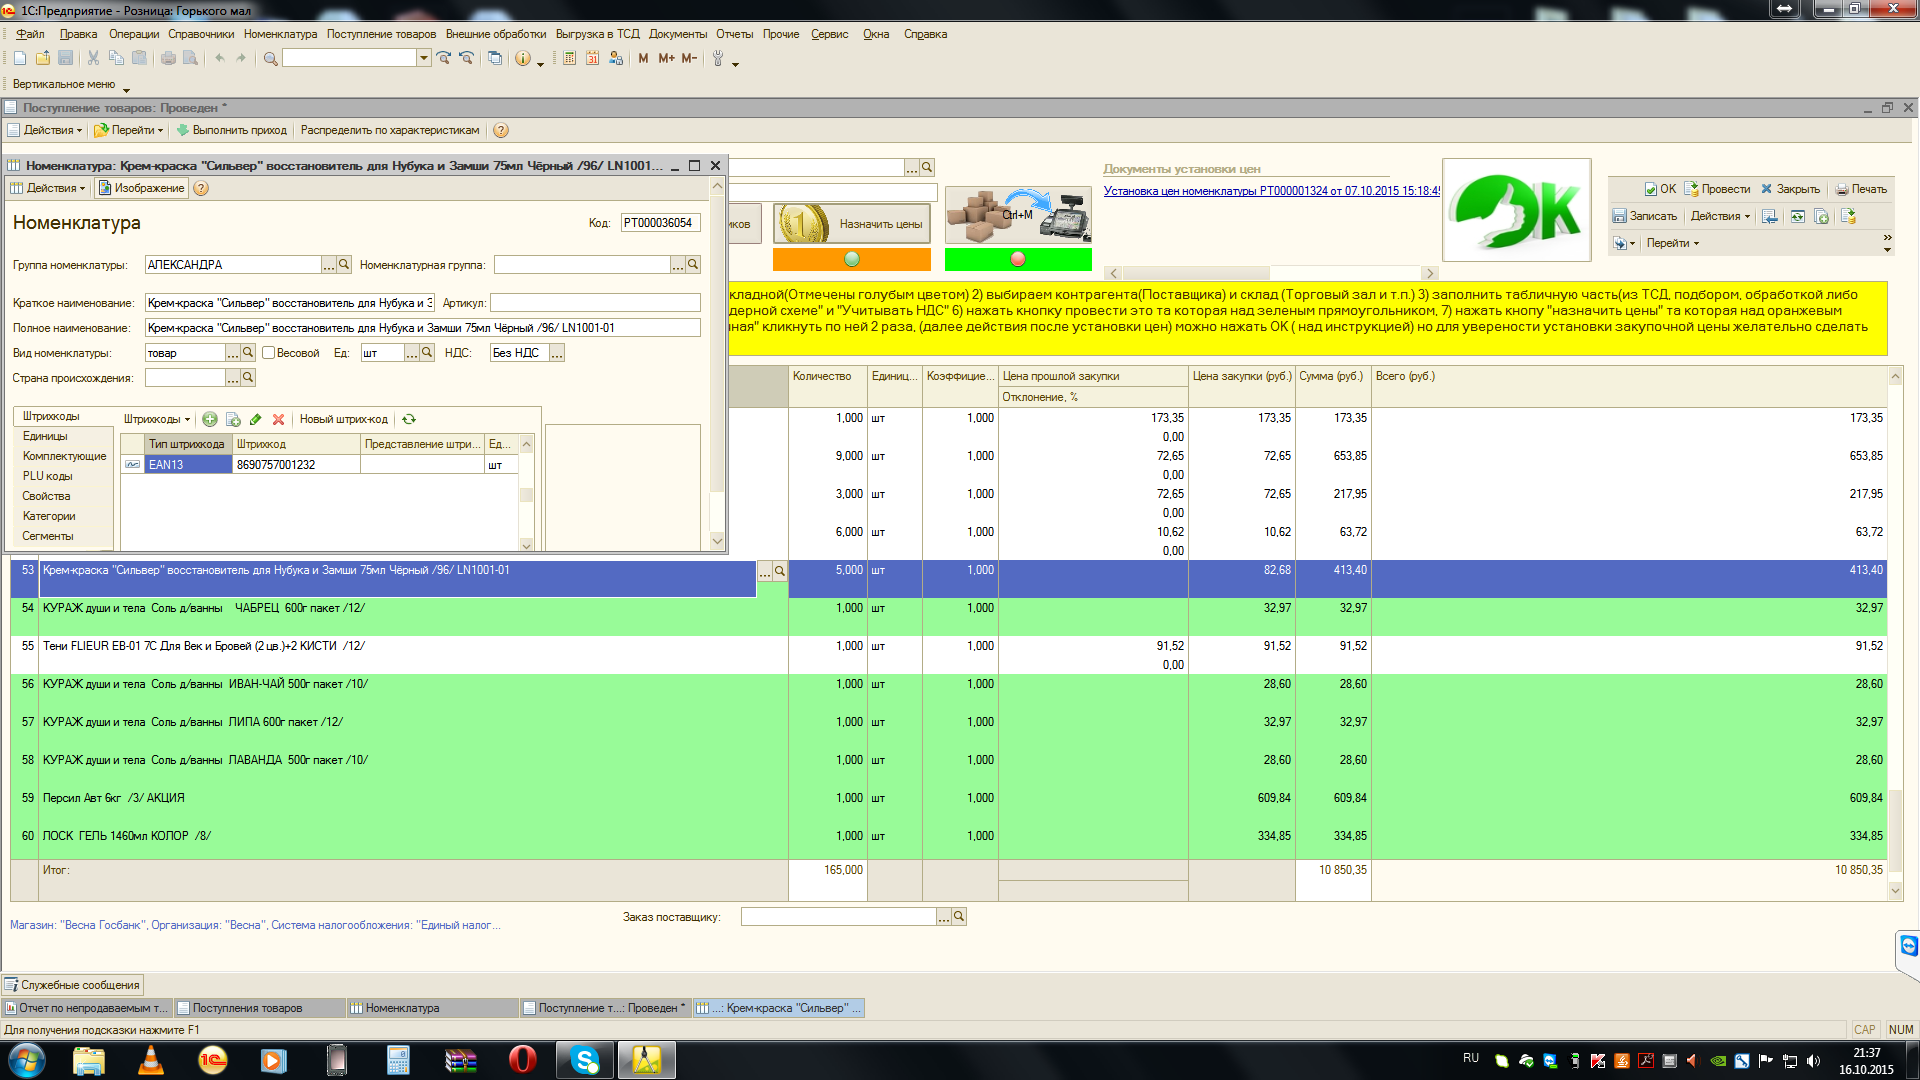1920x1080 pixels.
Task: Click the Find magnifier icon beside search box
Action: click(x=270, y=59)
